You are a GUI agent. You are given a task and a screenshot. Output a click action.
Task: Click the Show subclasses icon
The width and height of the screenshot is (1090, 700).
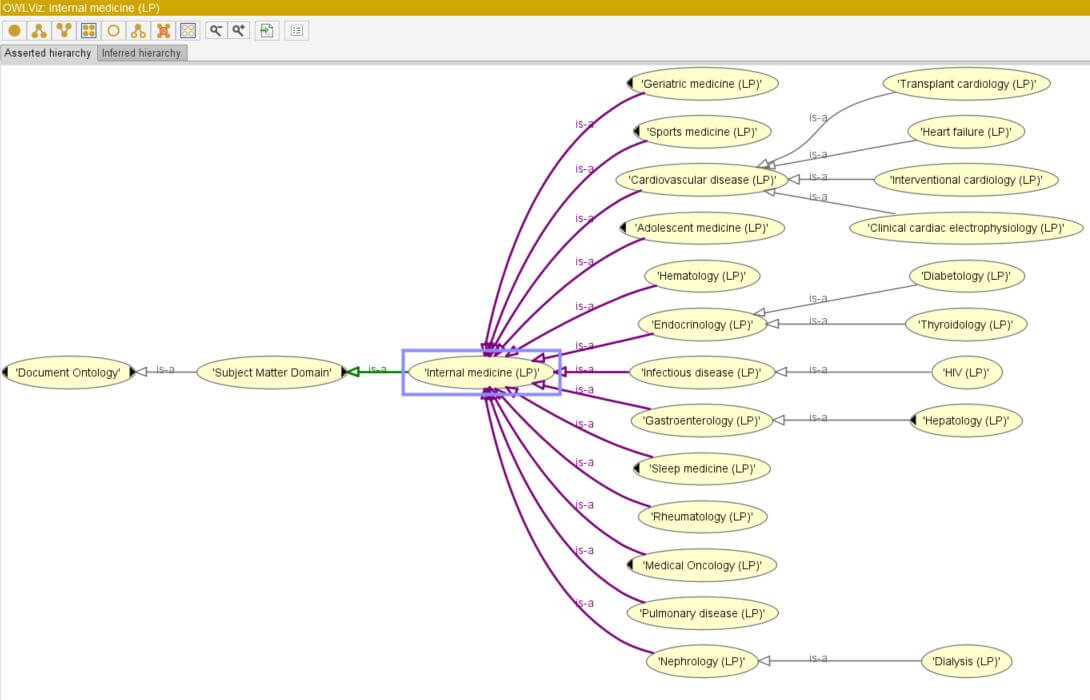click(x=39, y=31)
